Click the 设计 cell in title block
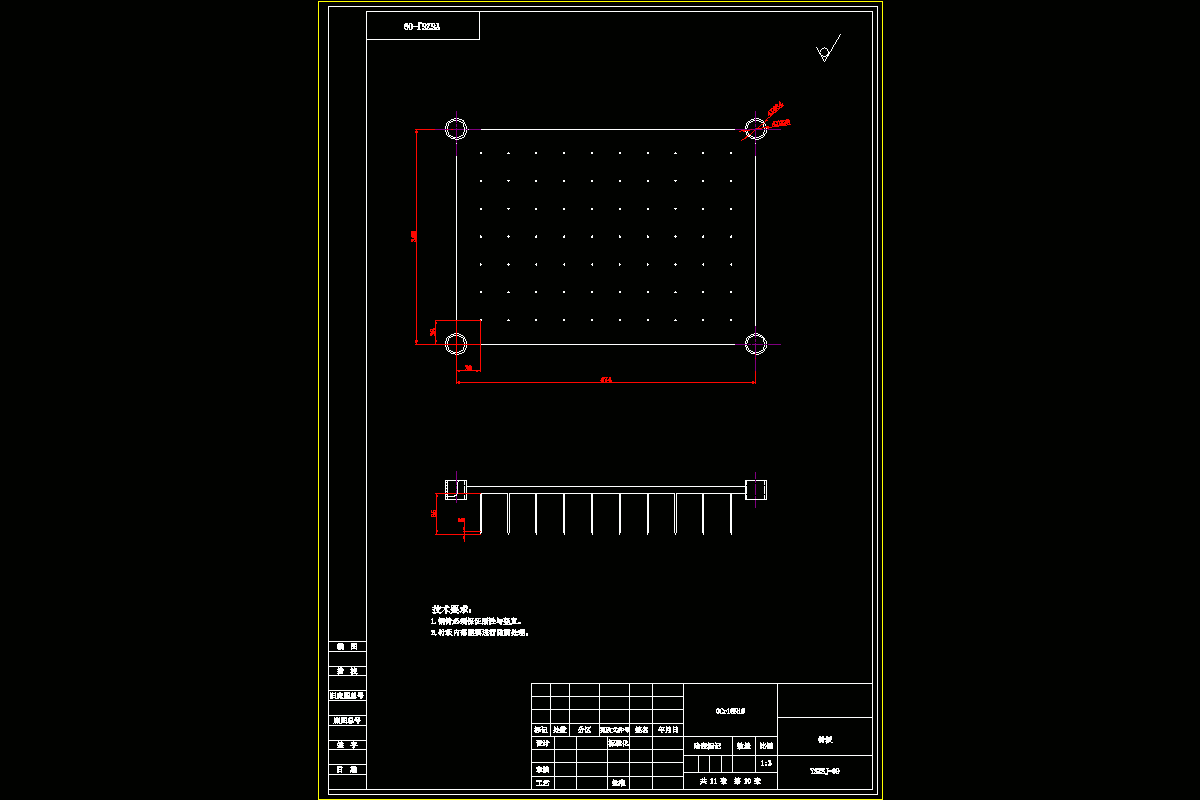This screenshot has width=1200, height=800. coord(541,743)
